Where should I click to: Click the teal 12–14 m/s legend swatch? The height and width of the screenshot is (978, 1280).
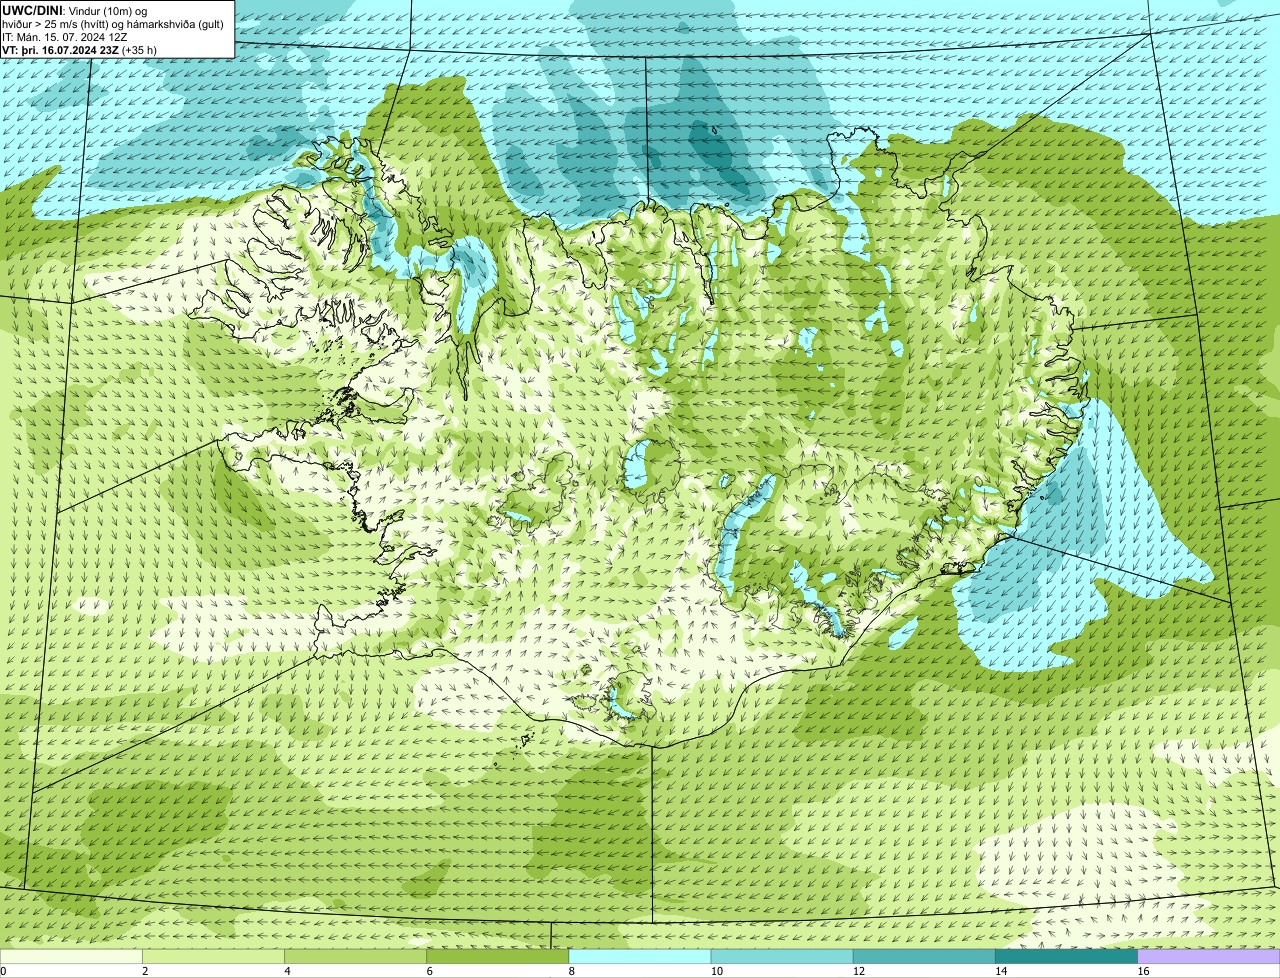[x=925, y=957]
